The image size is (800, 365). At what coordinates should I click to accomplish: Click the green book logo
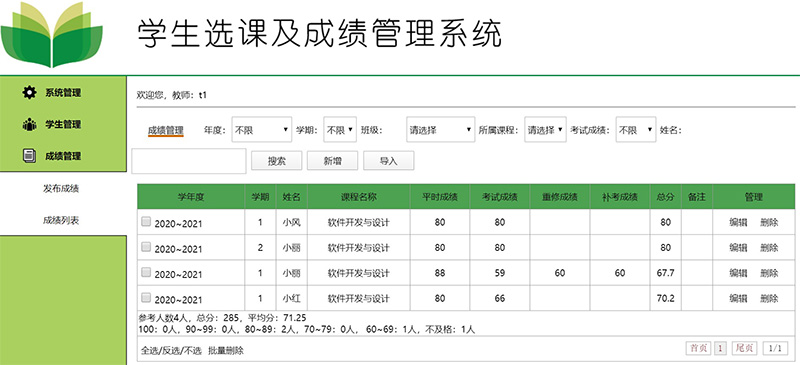[x=52, y=35]
